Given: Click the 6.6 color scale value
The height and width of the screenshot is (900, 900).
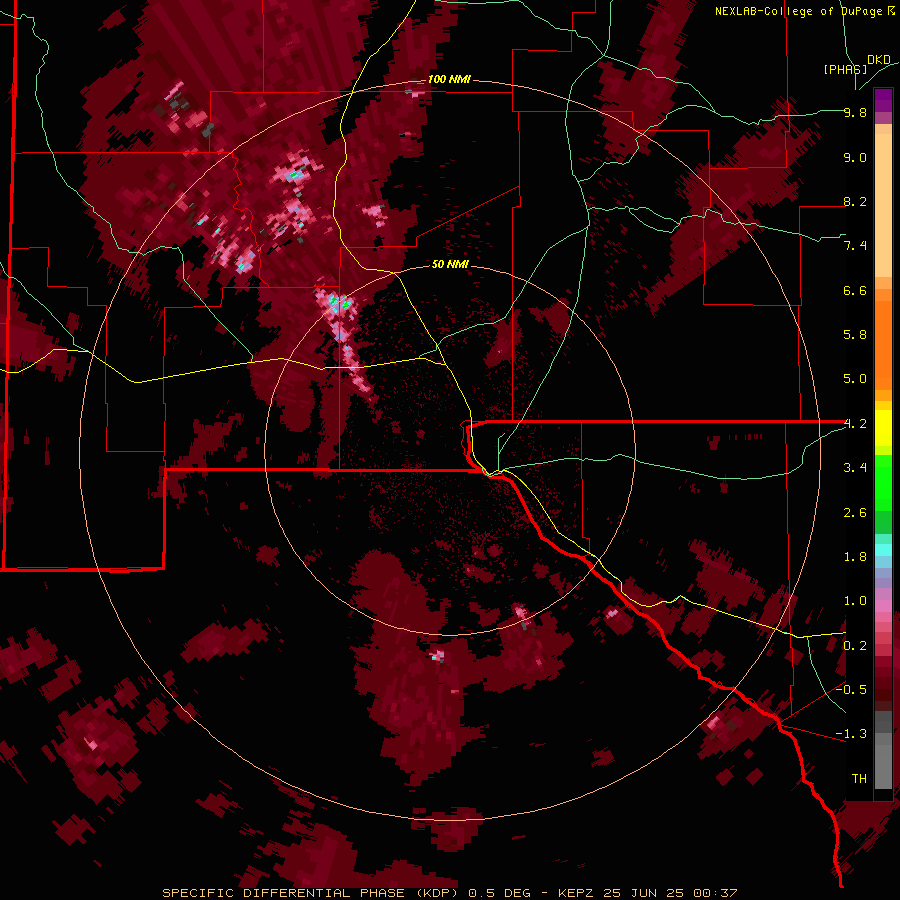Looking at the screenshot, I should point(855,290).
